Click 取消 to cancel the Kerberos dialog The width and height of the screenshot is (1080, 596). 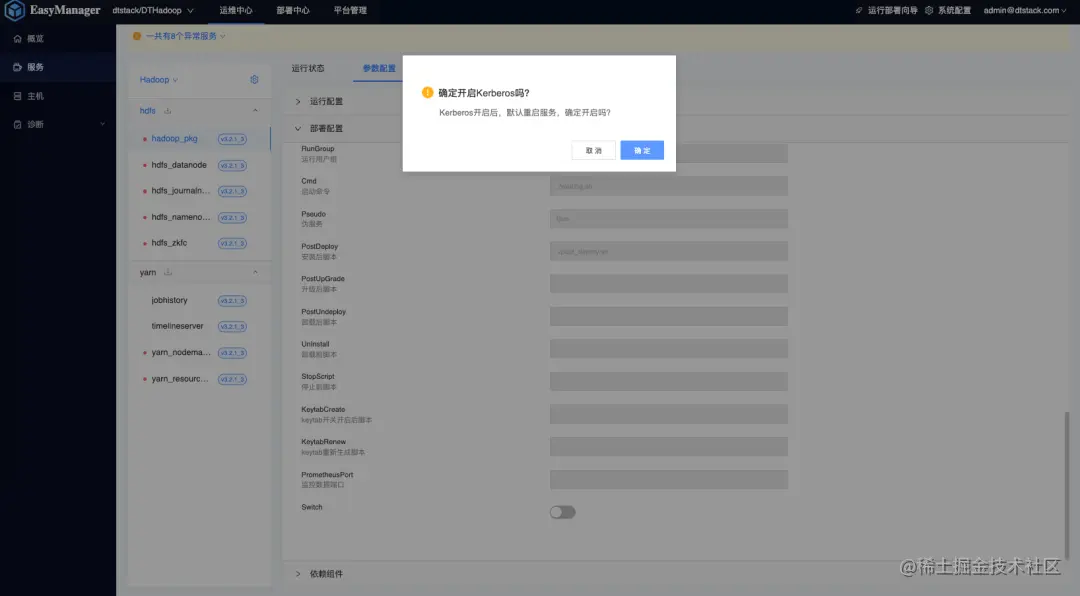(594, 150)
